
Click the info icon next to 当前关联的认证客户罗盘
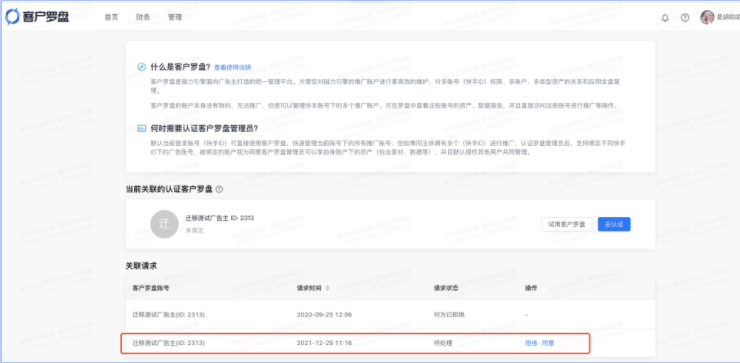[219, 189]
